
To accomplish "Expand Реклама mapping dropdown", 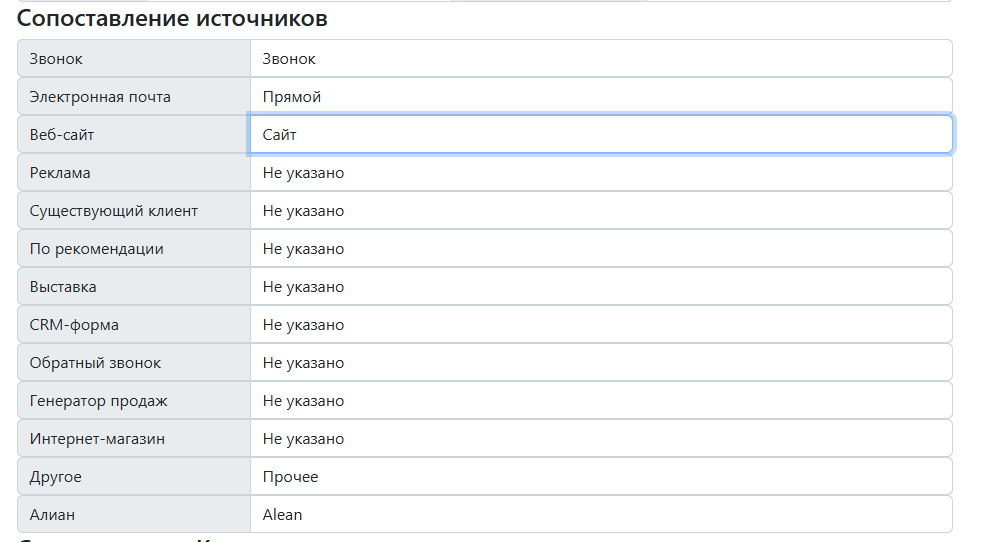I will tap(601, 173).
